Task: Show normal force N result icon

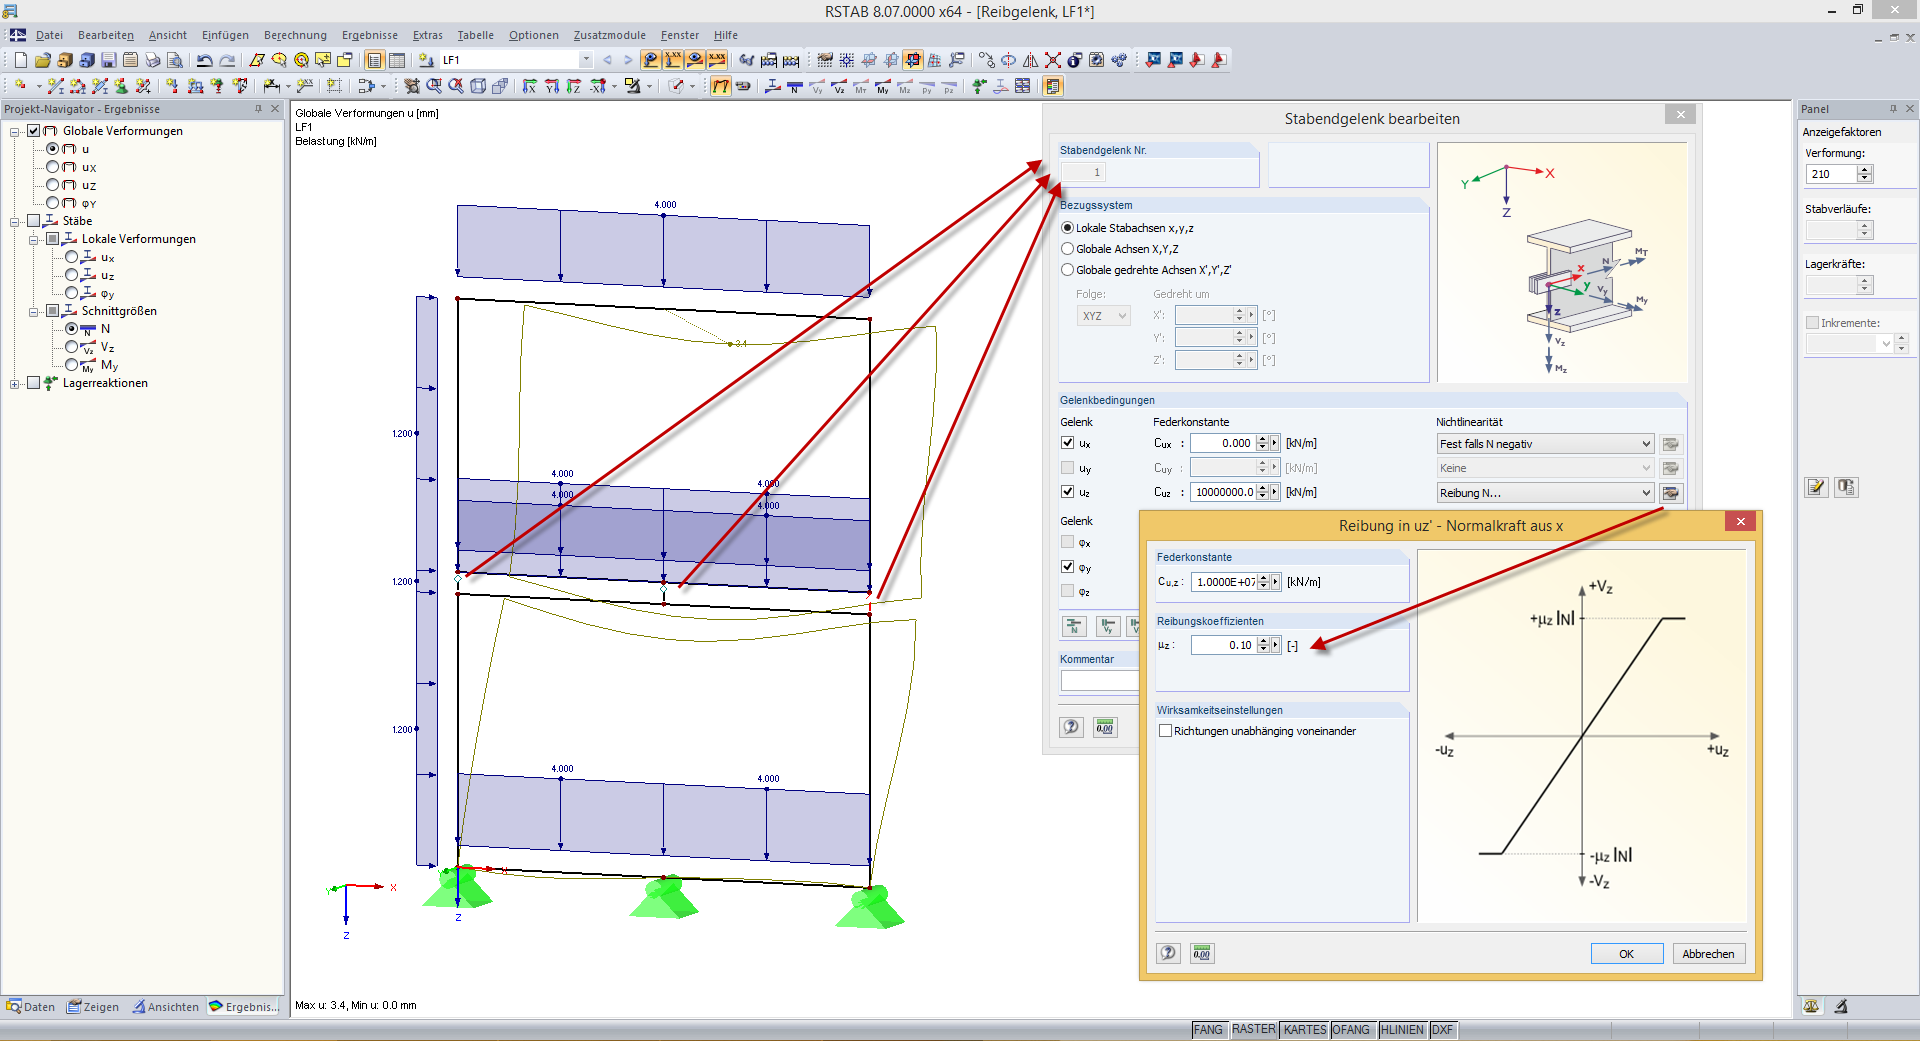Action: pyautogui.click(x=795, y=86)
